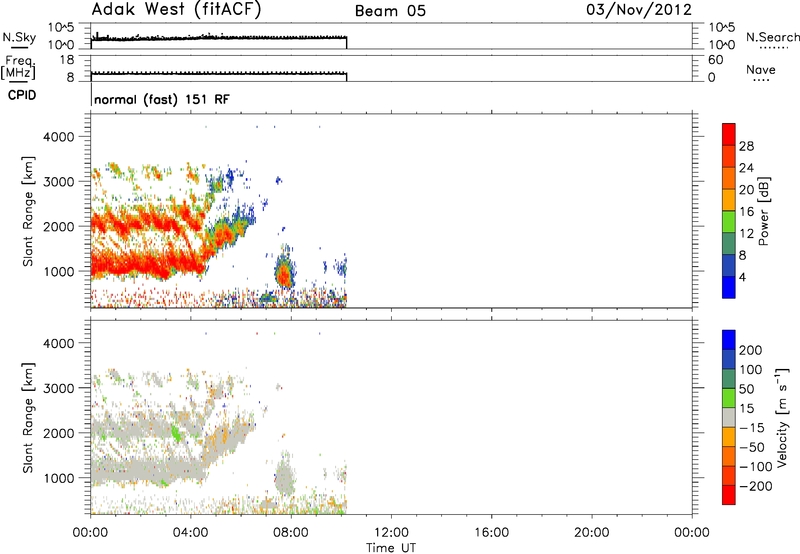This screenshot has width=800, height=554.
Task: Click the 'Nave' legend label
Action: 761,69
